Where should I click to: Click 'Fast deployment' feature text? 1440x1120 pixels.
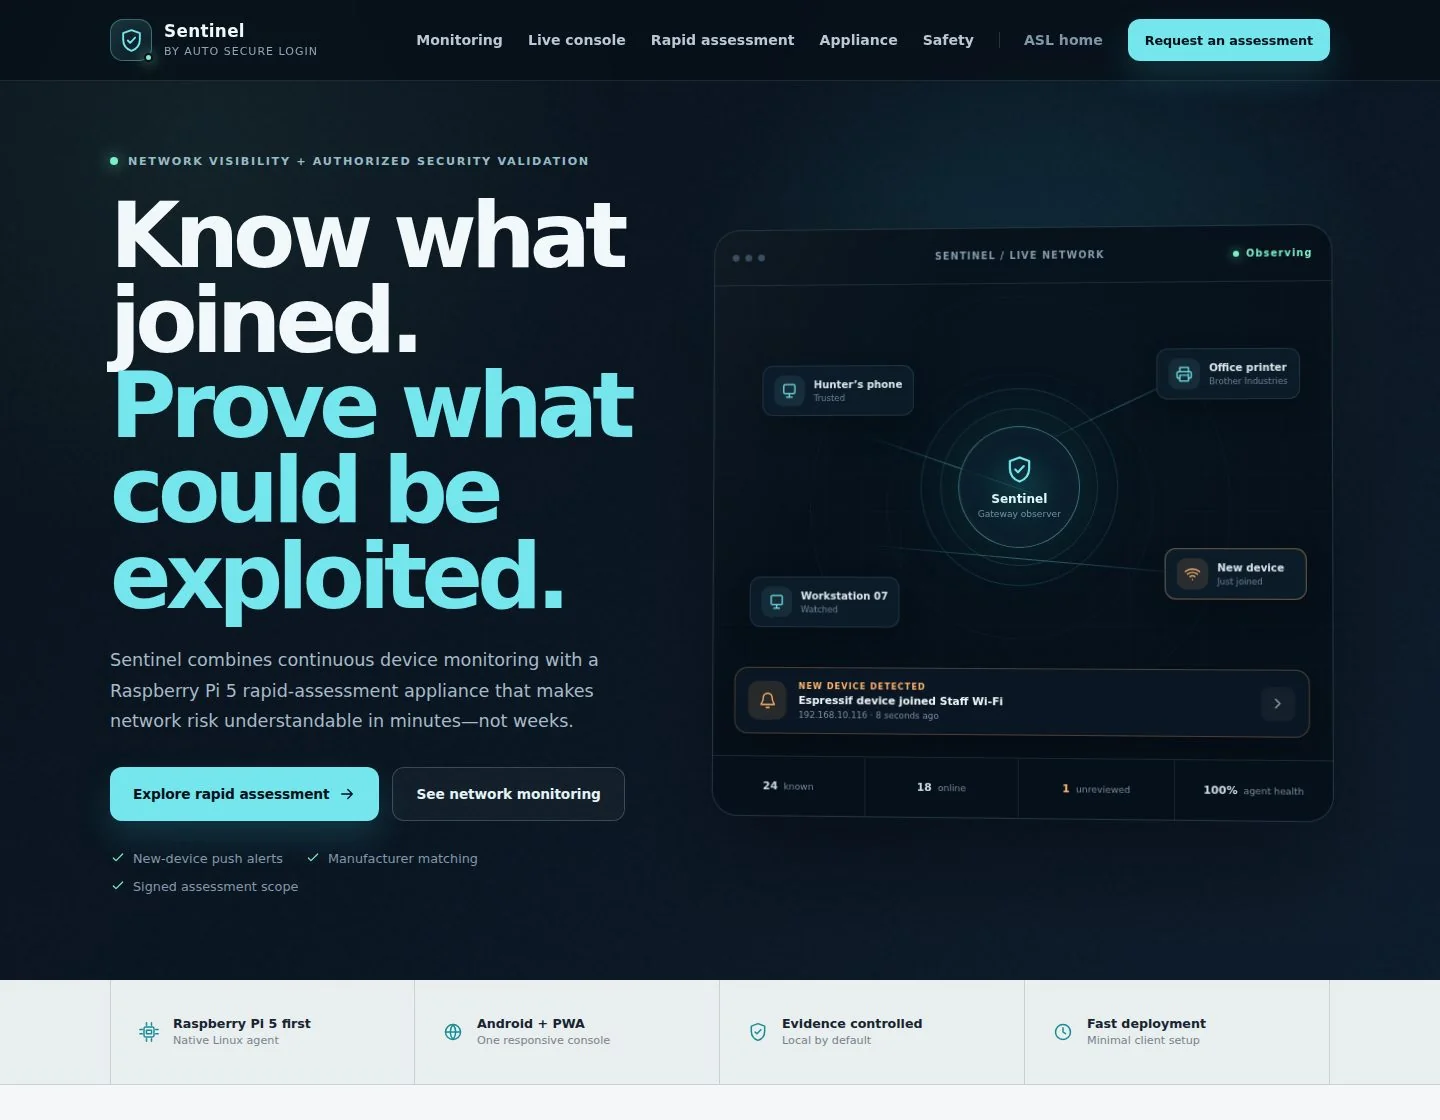pos(1146,1024)
